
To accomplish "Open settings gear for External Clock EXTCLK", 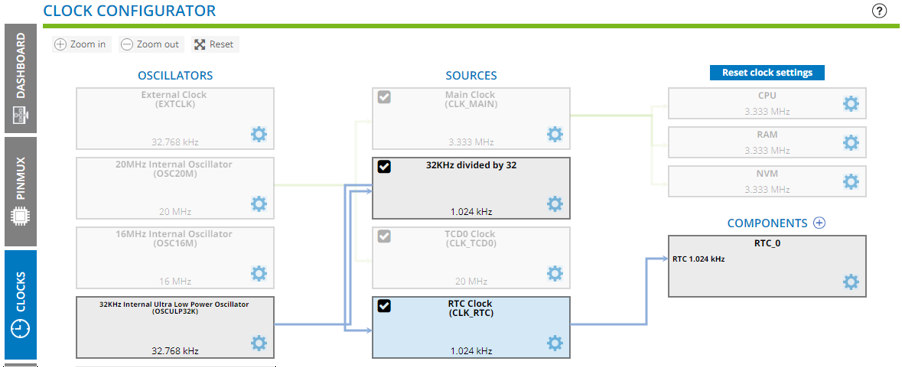I will pyautogui.click(x=259, y=135).
